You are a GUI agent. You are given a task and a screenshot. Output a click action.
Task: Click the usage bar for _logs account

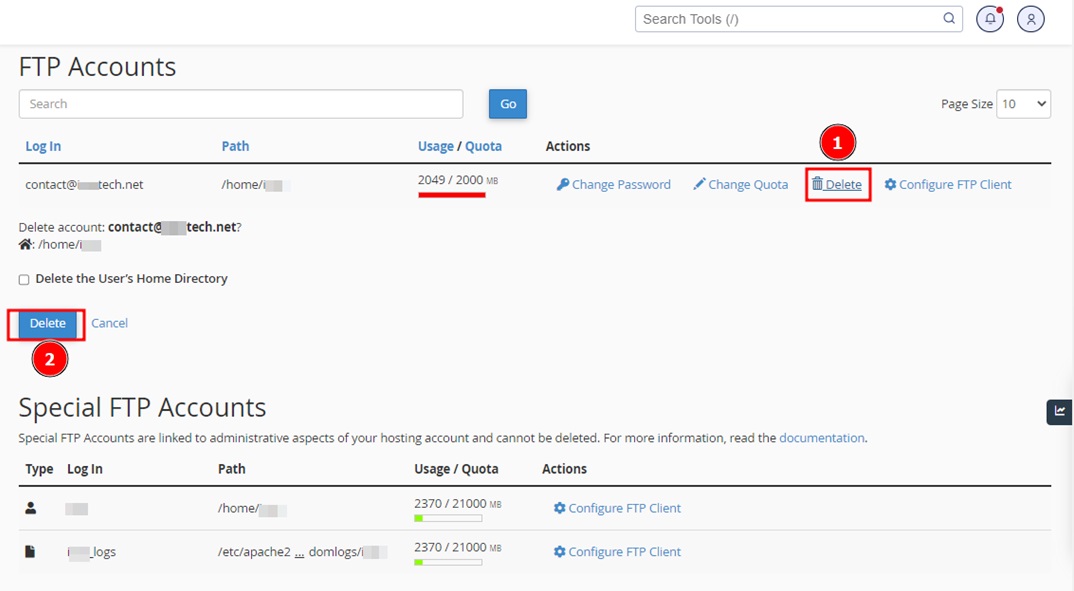click(448, 562)
